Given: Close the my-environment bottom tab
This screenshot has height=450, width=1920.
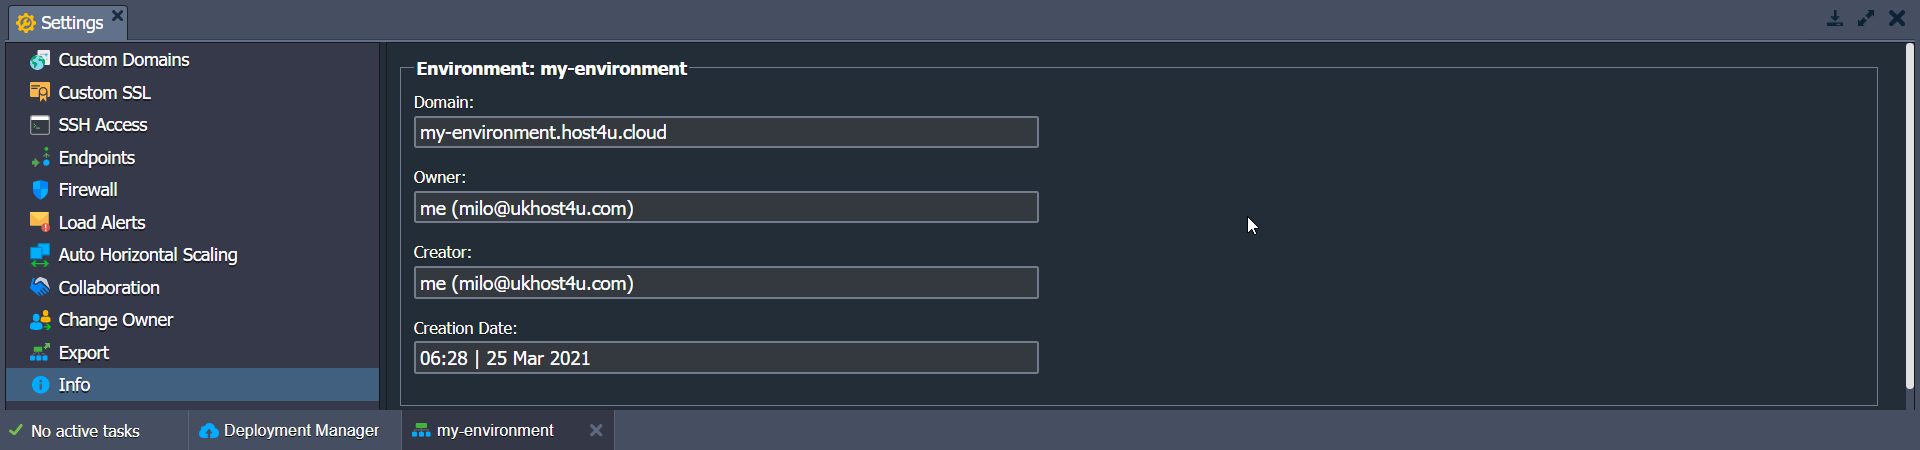Looking at the screenshot, I should [596, 430].
